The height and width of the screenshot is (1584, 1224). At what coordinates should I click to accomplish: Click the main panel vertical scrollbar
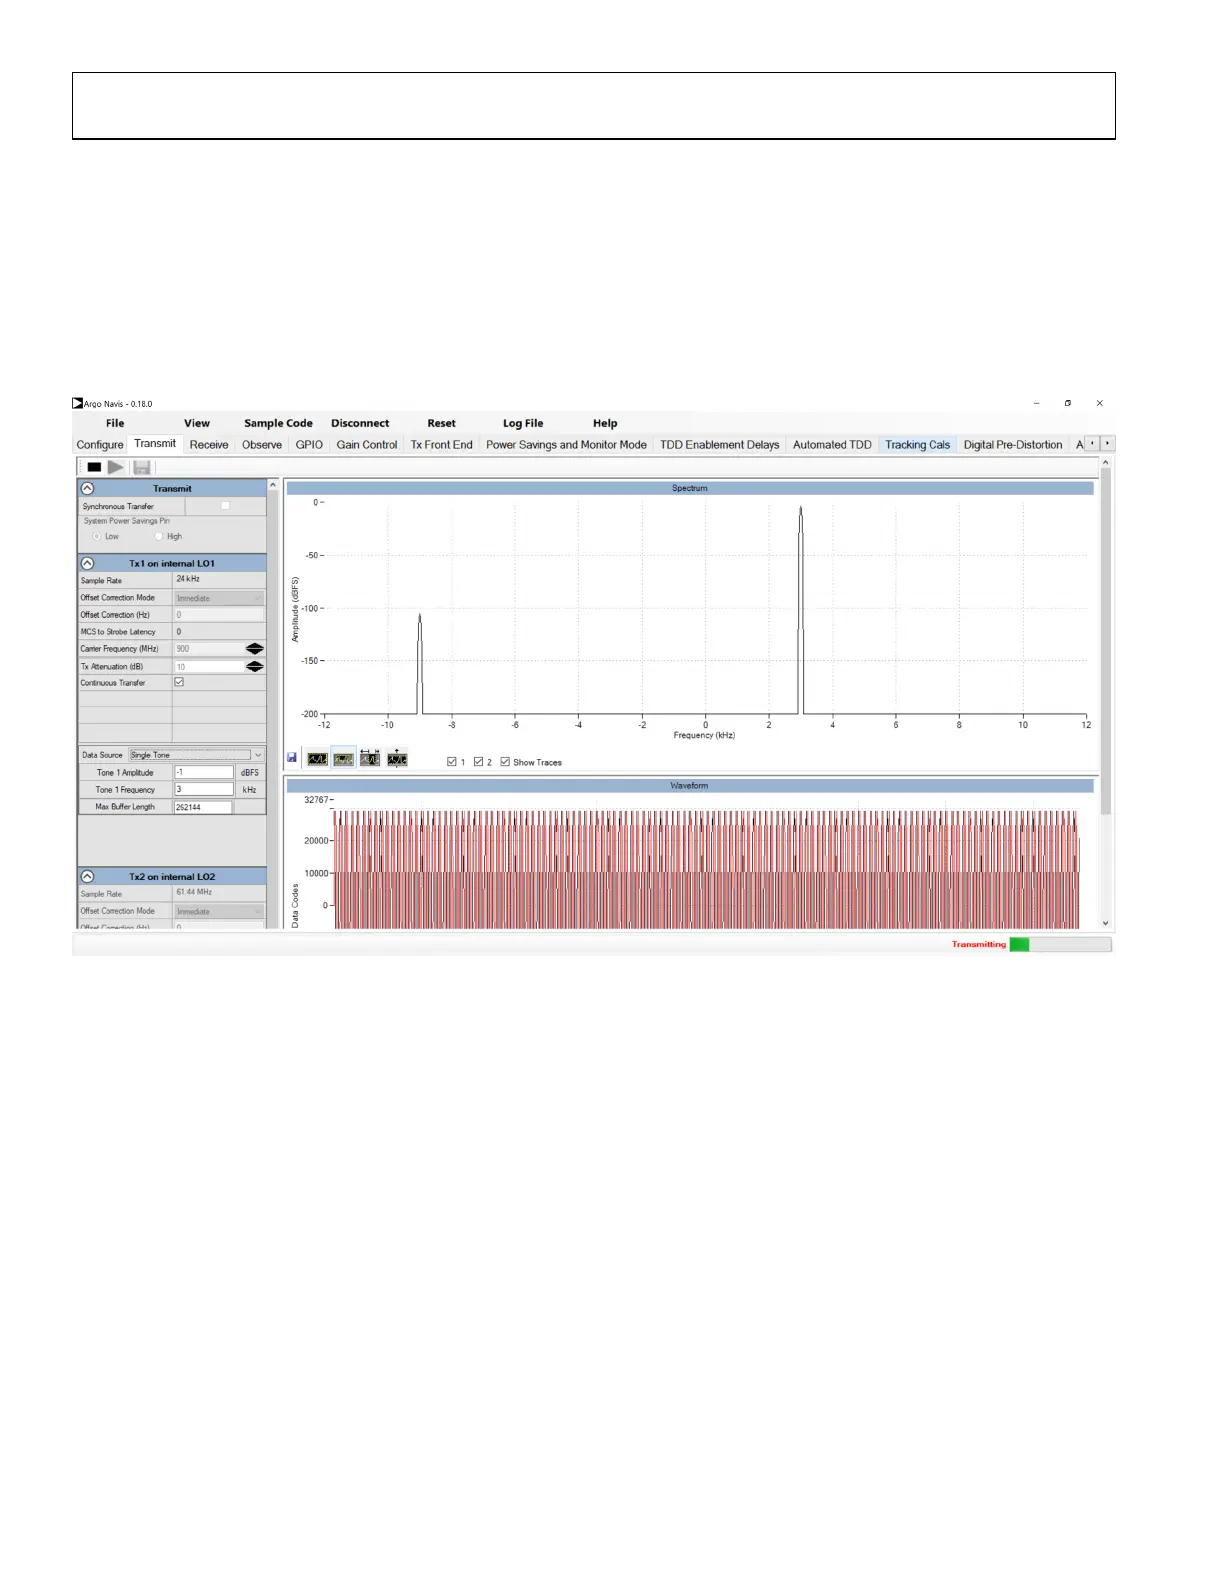click(1105, 693)
